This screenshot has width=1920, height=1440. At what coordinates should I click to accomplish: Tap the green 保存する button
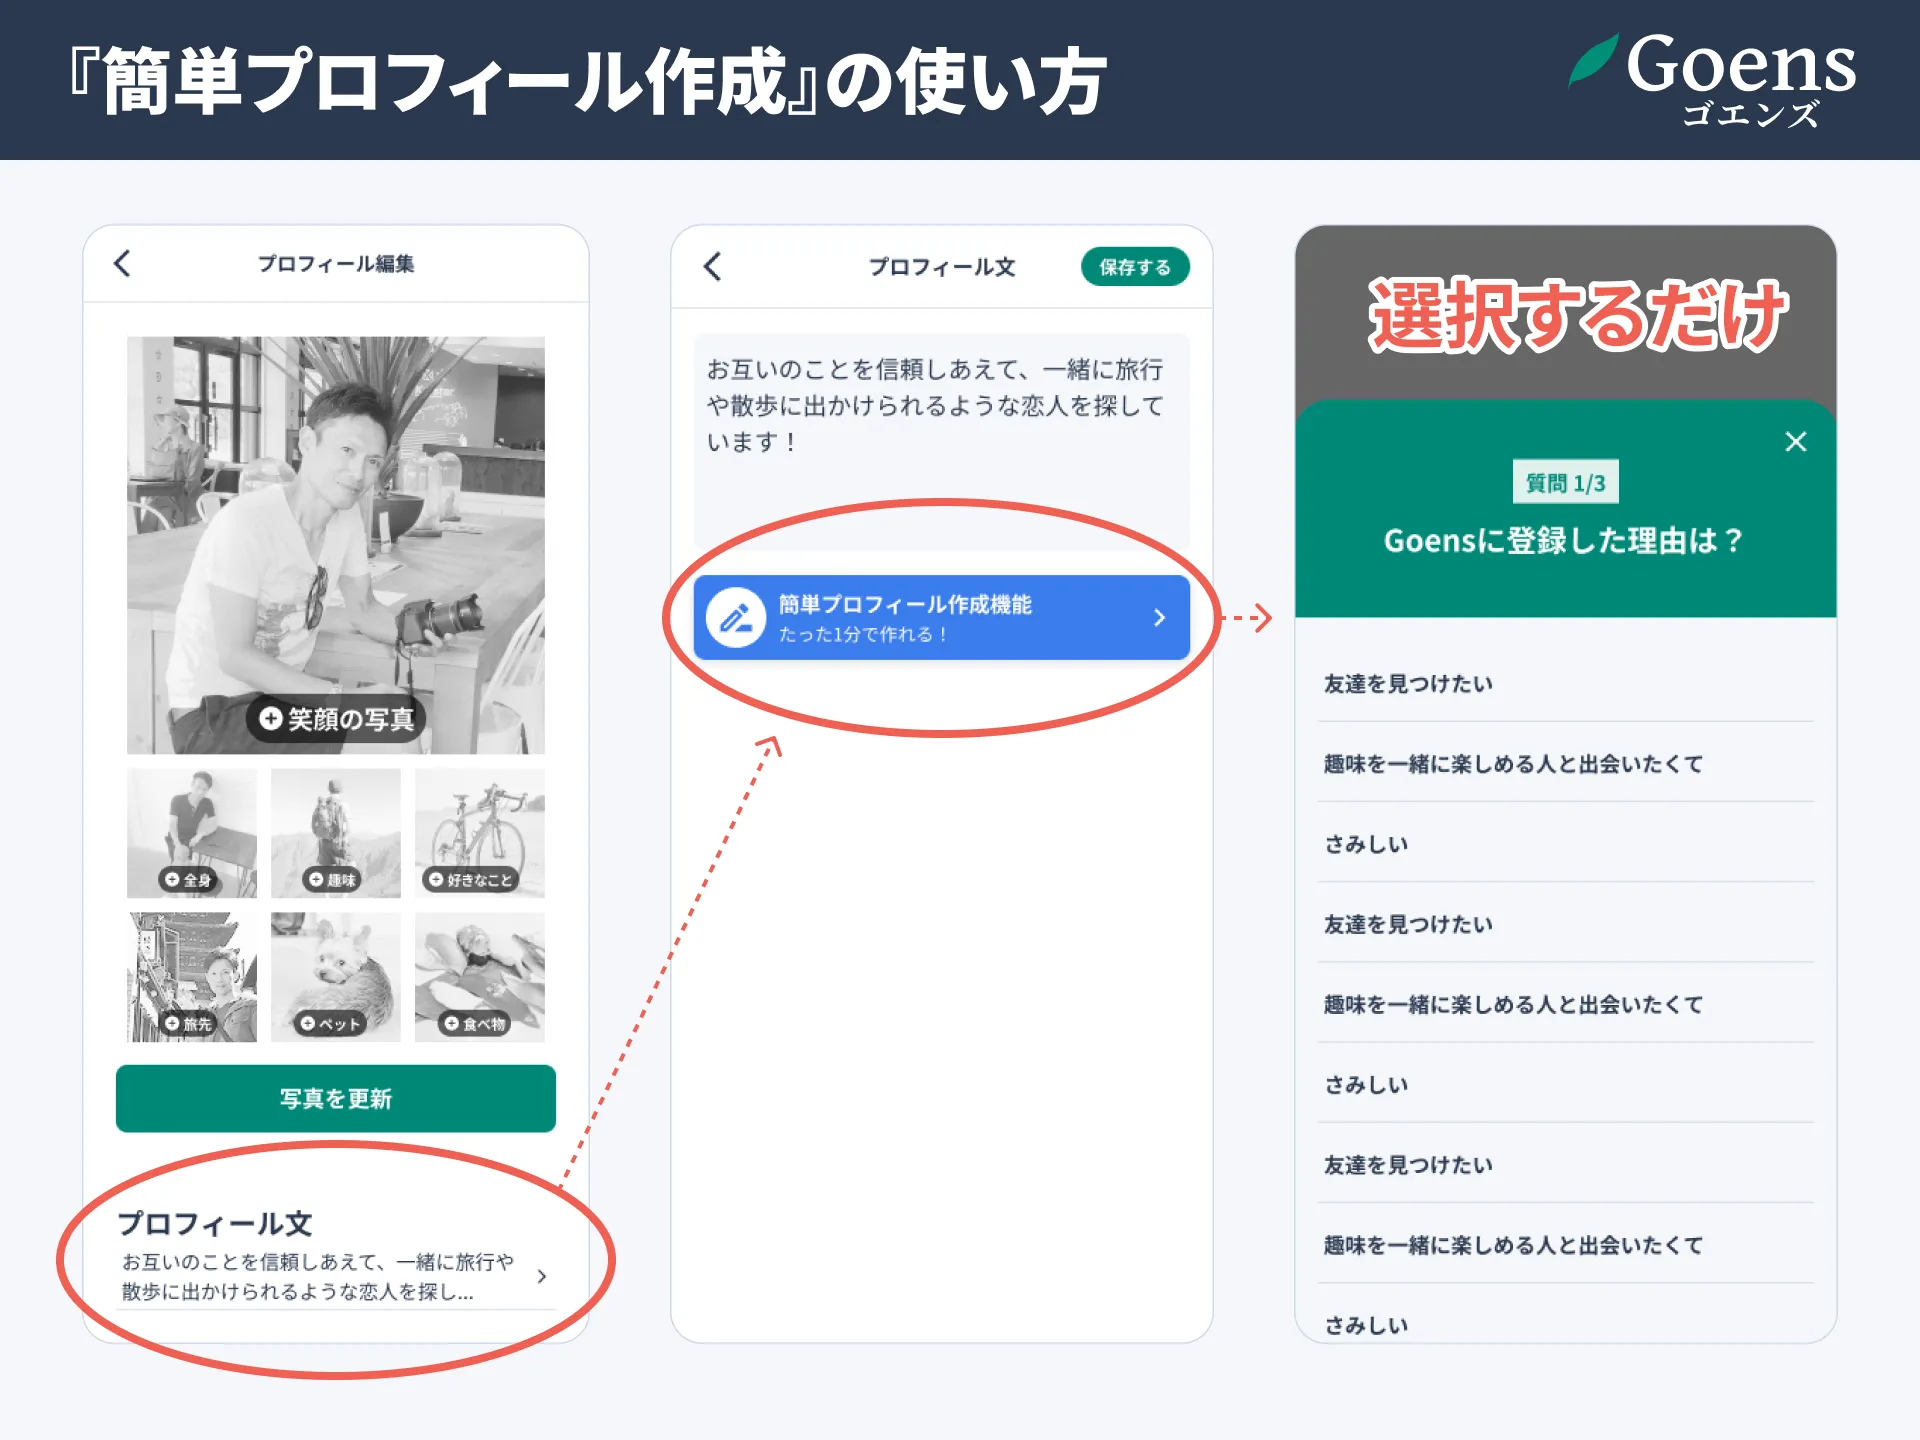click(x=1135, y=267)
